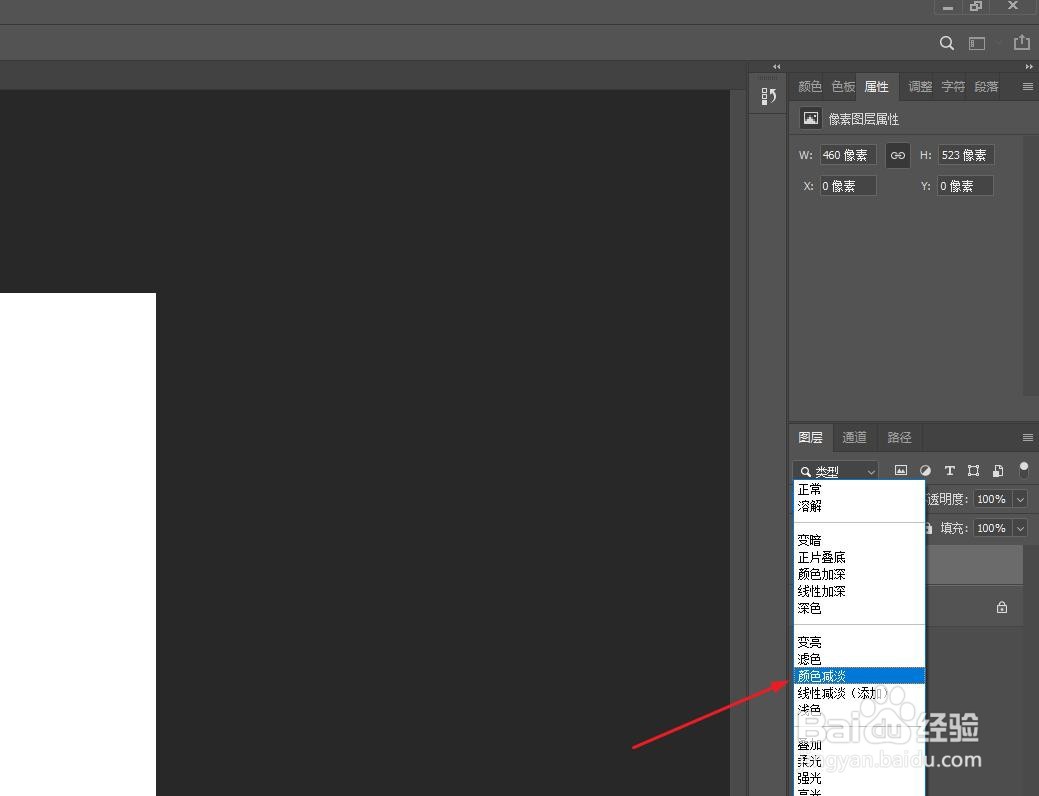This screenshot has width=1039, height=796.
Task: Choose 变暗 blend mode
Action: pos(859,540)
